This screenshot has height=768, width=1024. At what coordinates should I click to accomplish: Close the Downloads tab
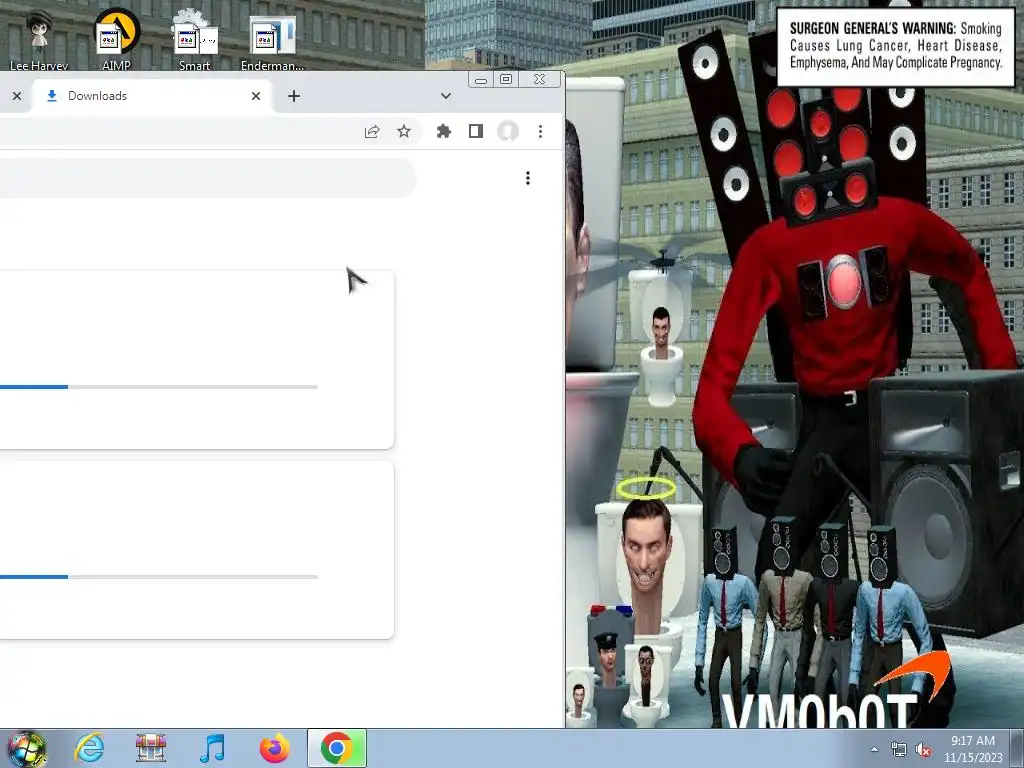coord(256,96)
